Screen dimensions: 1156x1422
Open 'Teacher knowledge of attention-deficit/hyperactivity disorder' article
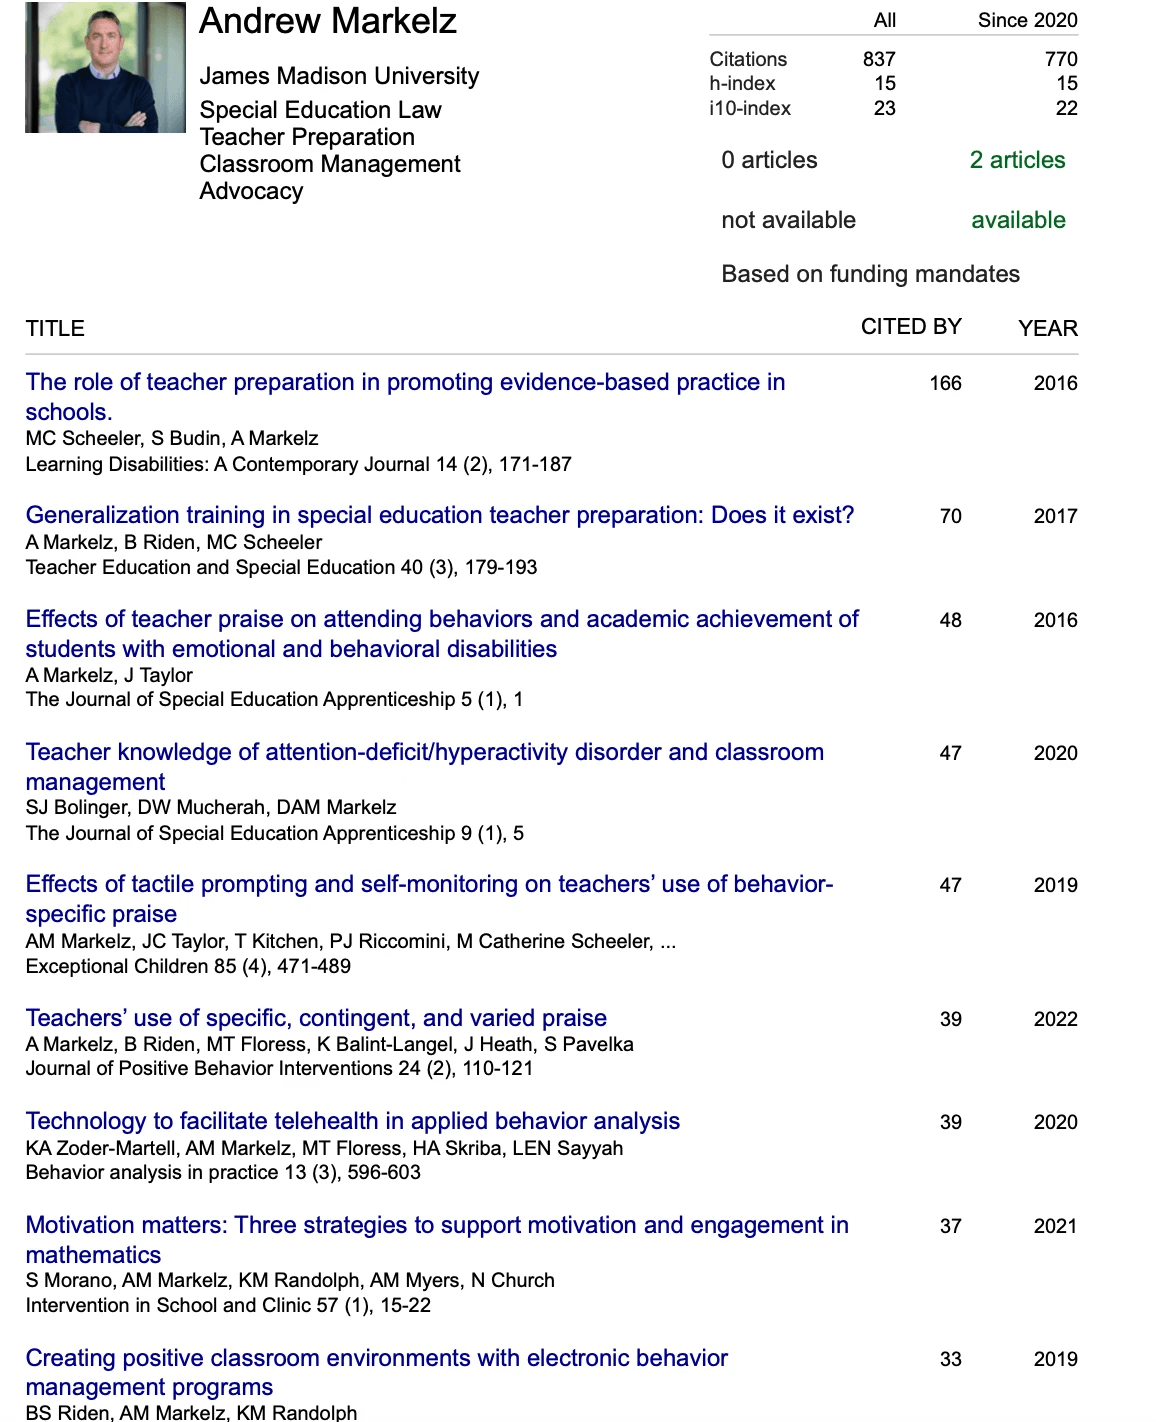[x=425, y=753]
